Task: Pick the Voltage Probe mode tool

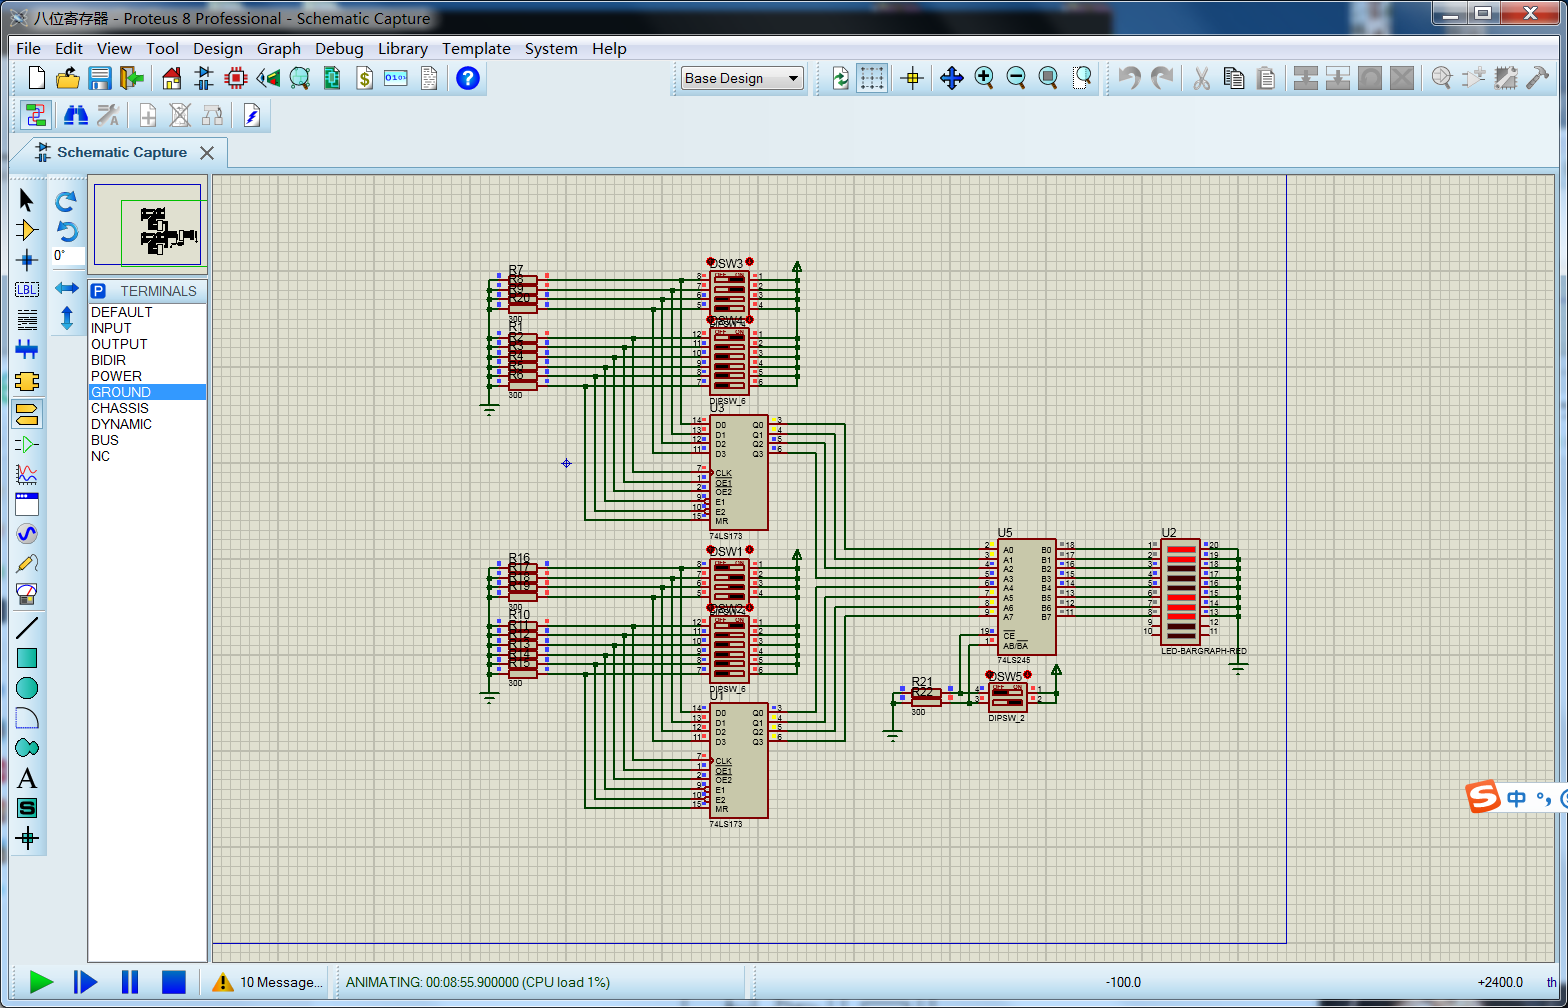Action: [x=27, y=564]
